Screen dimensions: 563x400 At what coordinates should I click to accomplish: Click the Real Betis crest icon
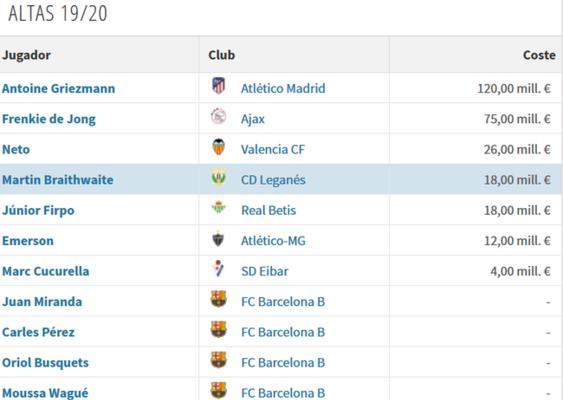[x=218, y=208]
